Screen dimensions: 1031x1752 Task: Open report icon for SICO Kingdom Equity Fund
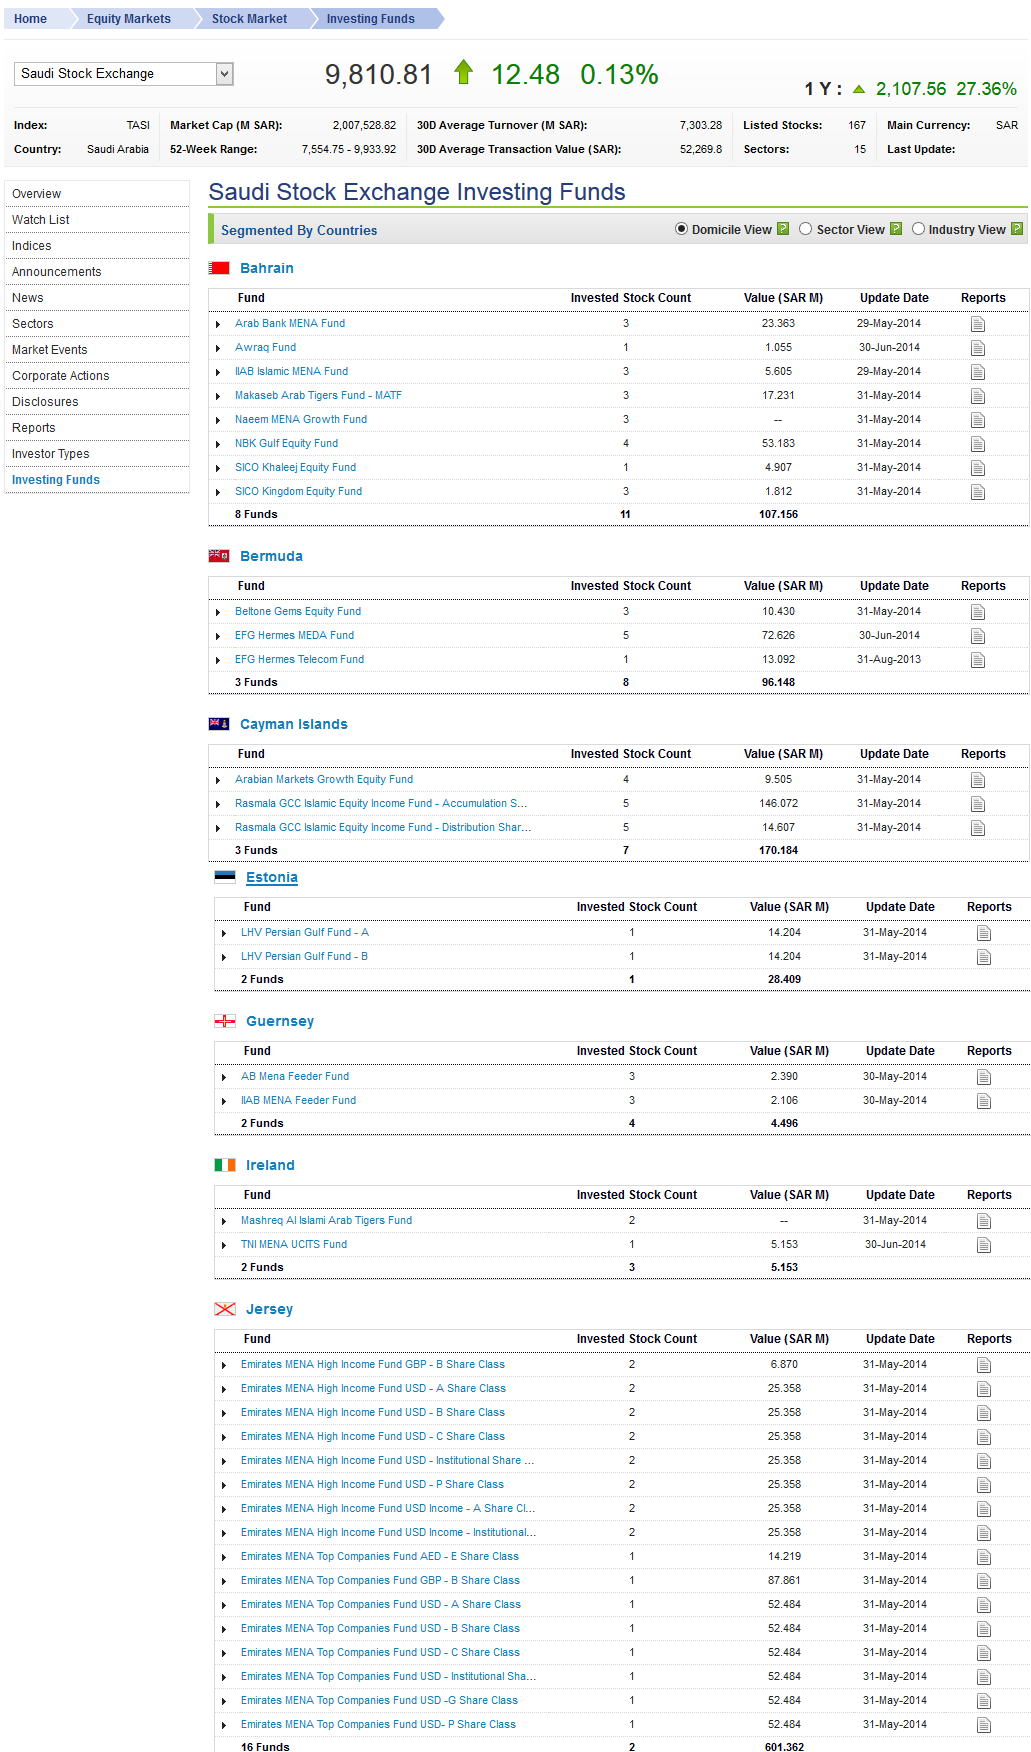[978, 492]
